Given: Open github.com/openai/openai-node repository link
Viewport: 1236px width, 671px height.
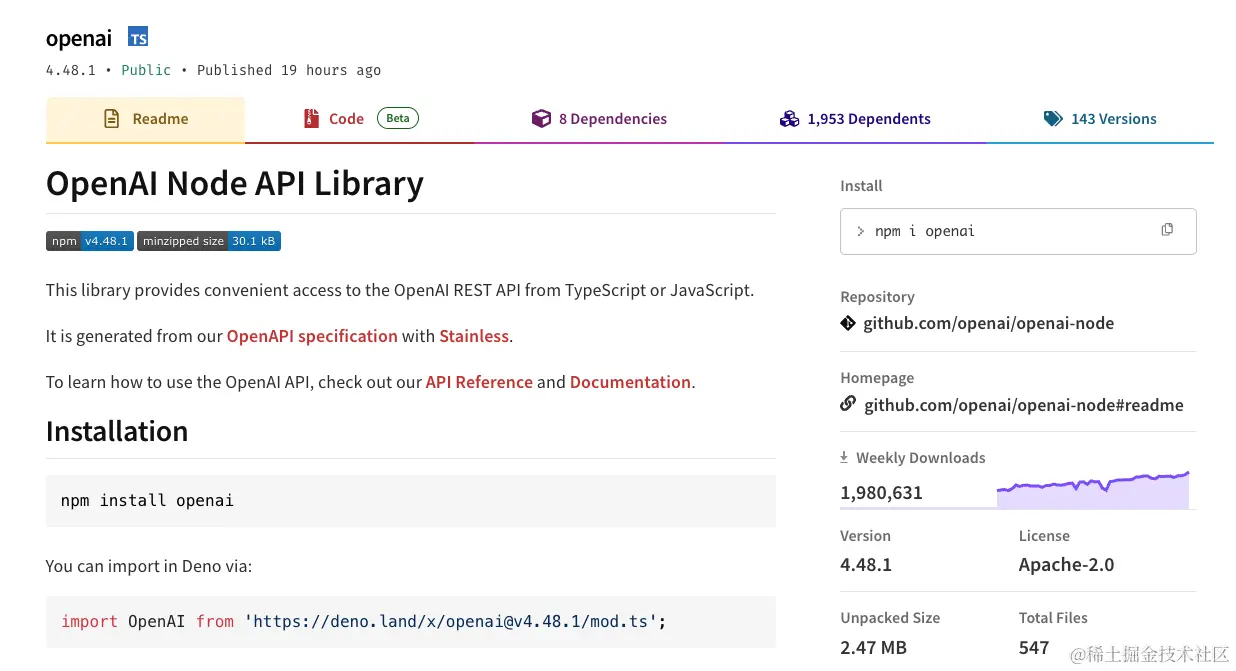Looking at the screenshot, I should coord(988,323).
